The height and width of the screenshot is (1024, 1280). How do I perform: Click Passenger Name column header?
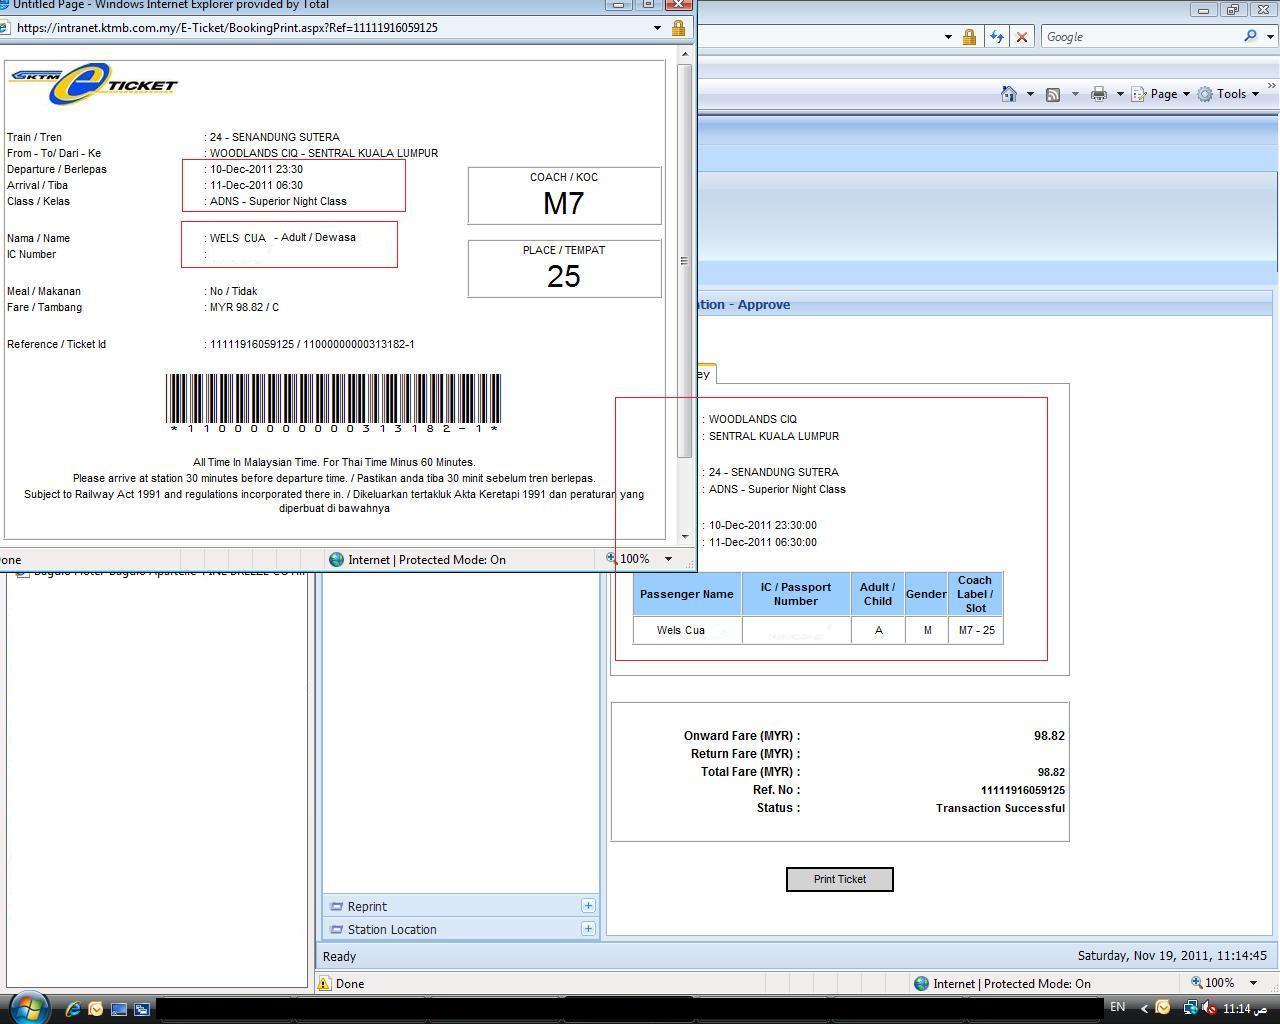coord(687,594)
